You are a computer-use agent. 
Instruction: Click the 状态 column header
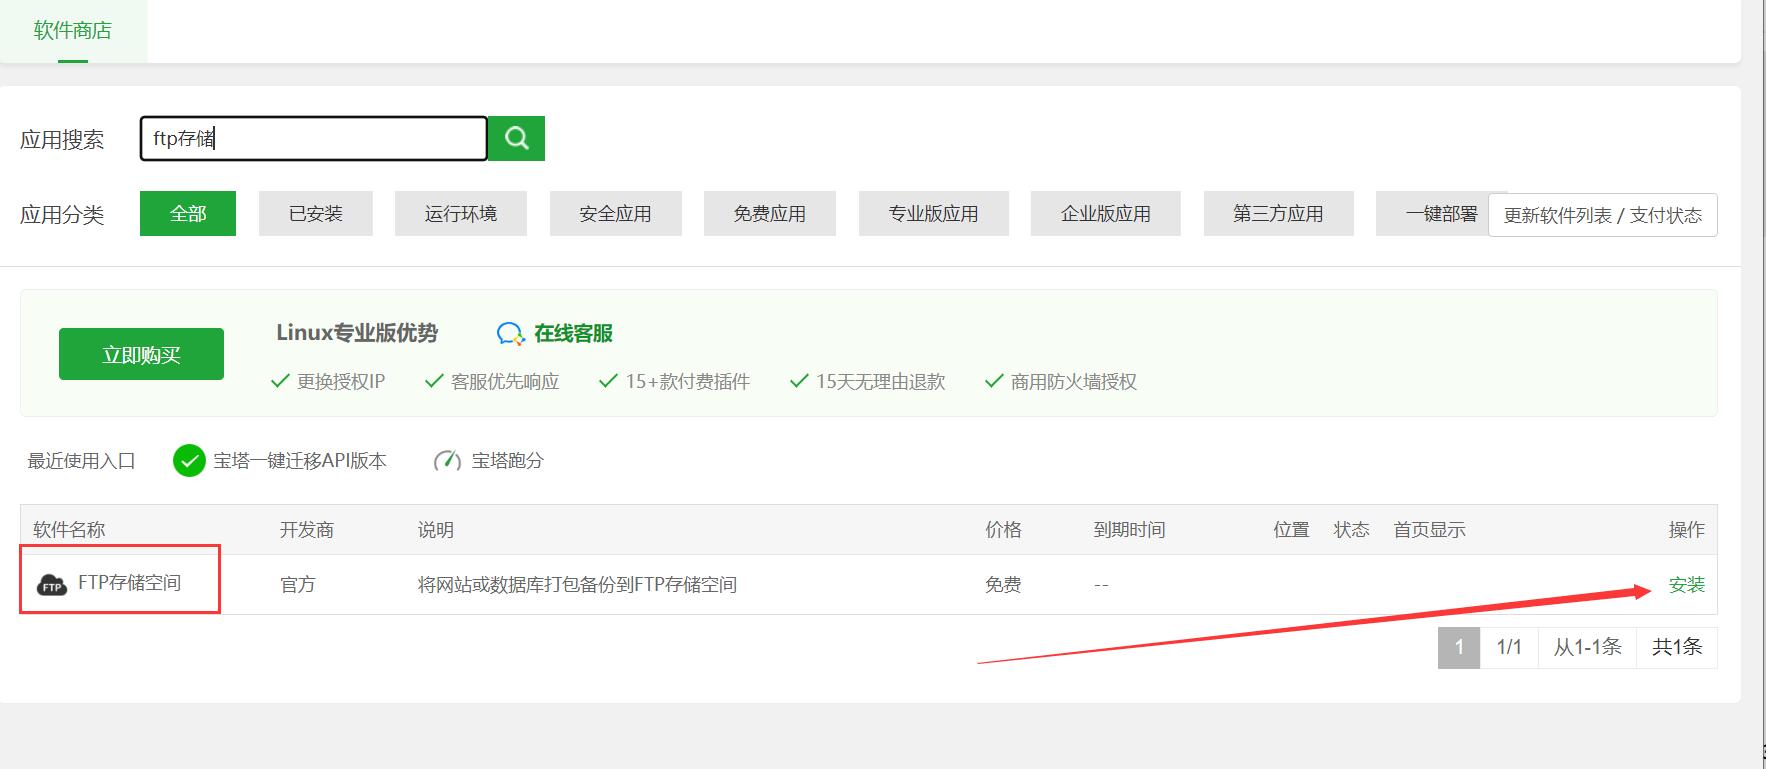click(1352, 530)
